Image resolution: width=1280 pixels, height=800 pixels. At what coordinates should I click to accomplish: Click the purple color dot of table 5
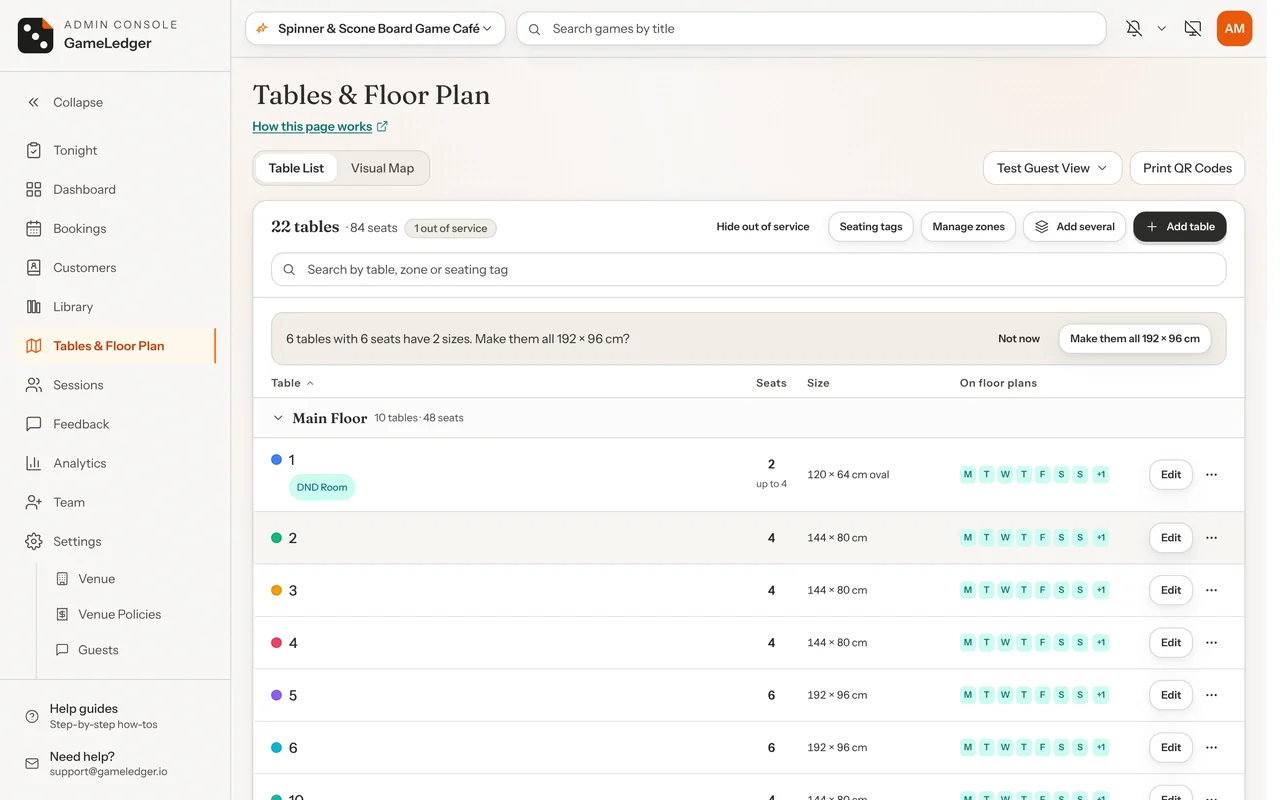tap(277, 695)
